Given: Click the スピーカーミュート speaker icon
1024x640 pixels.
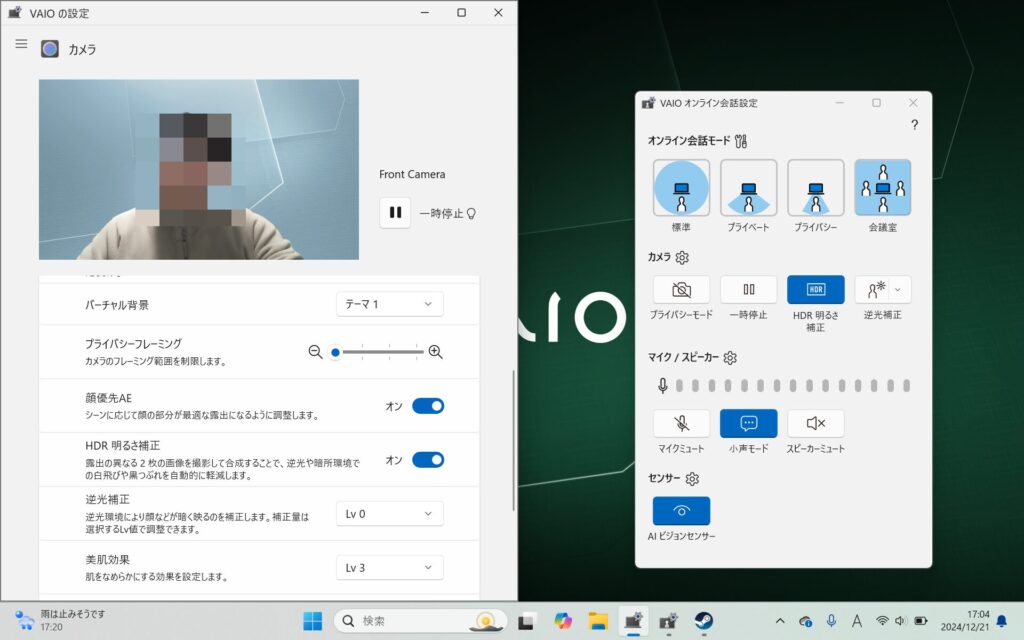Looking at the screenshot, I should pos(815,423).
